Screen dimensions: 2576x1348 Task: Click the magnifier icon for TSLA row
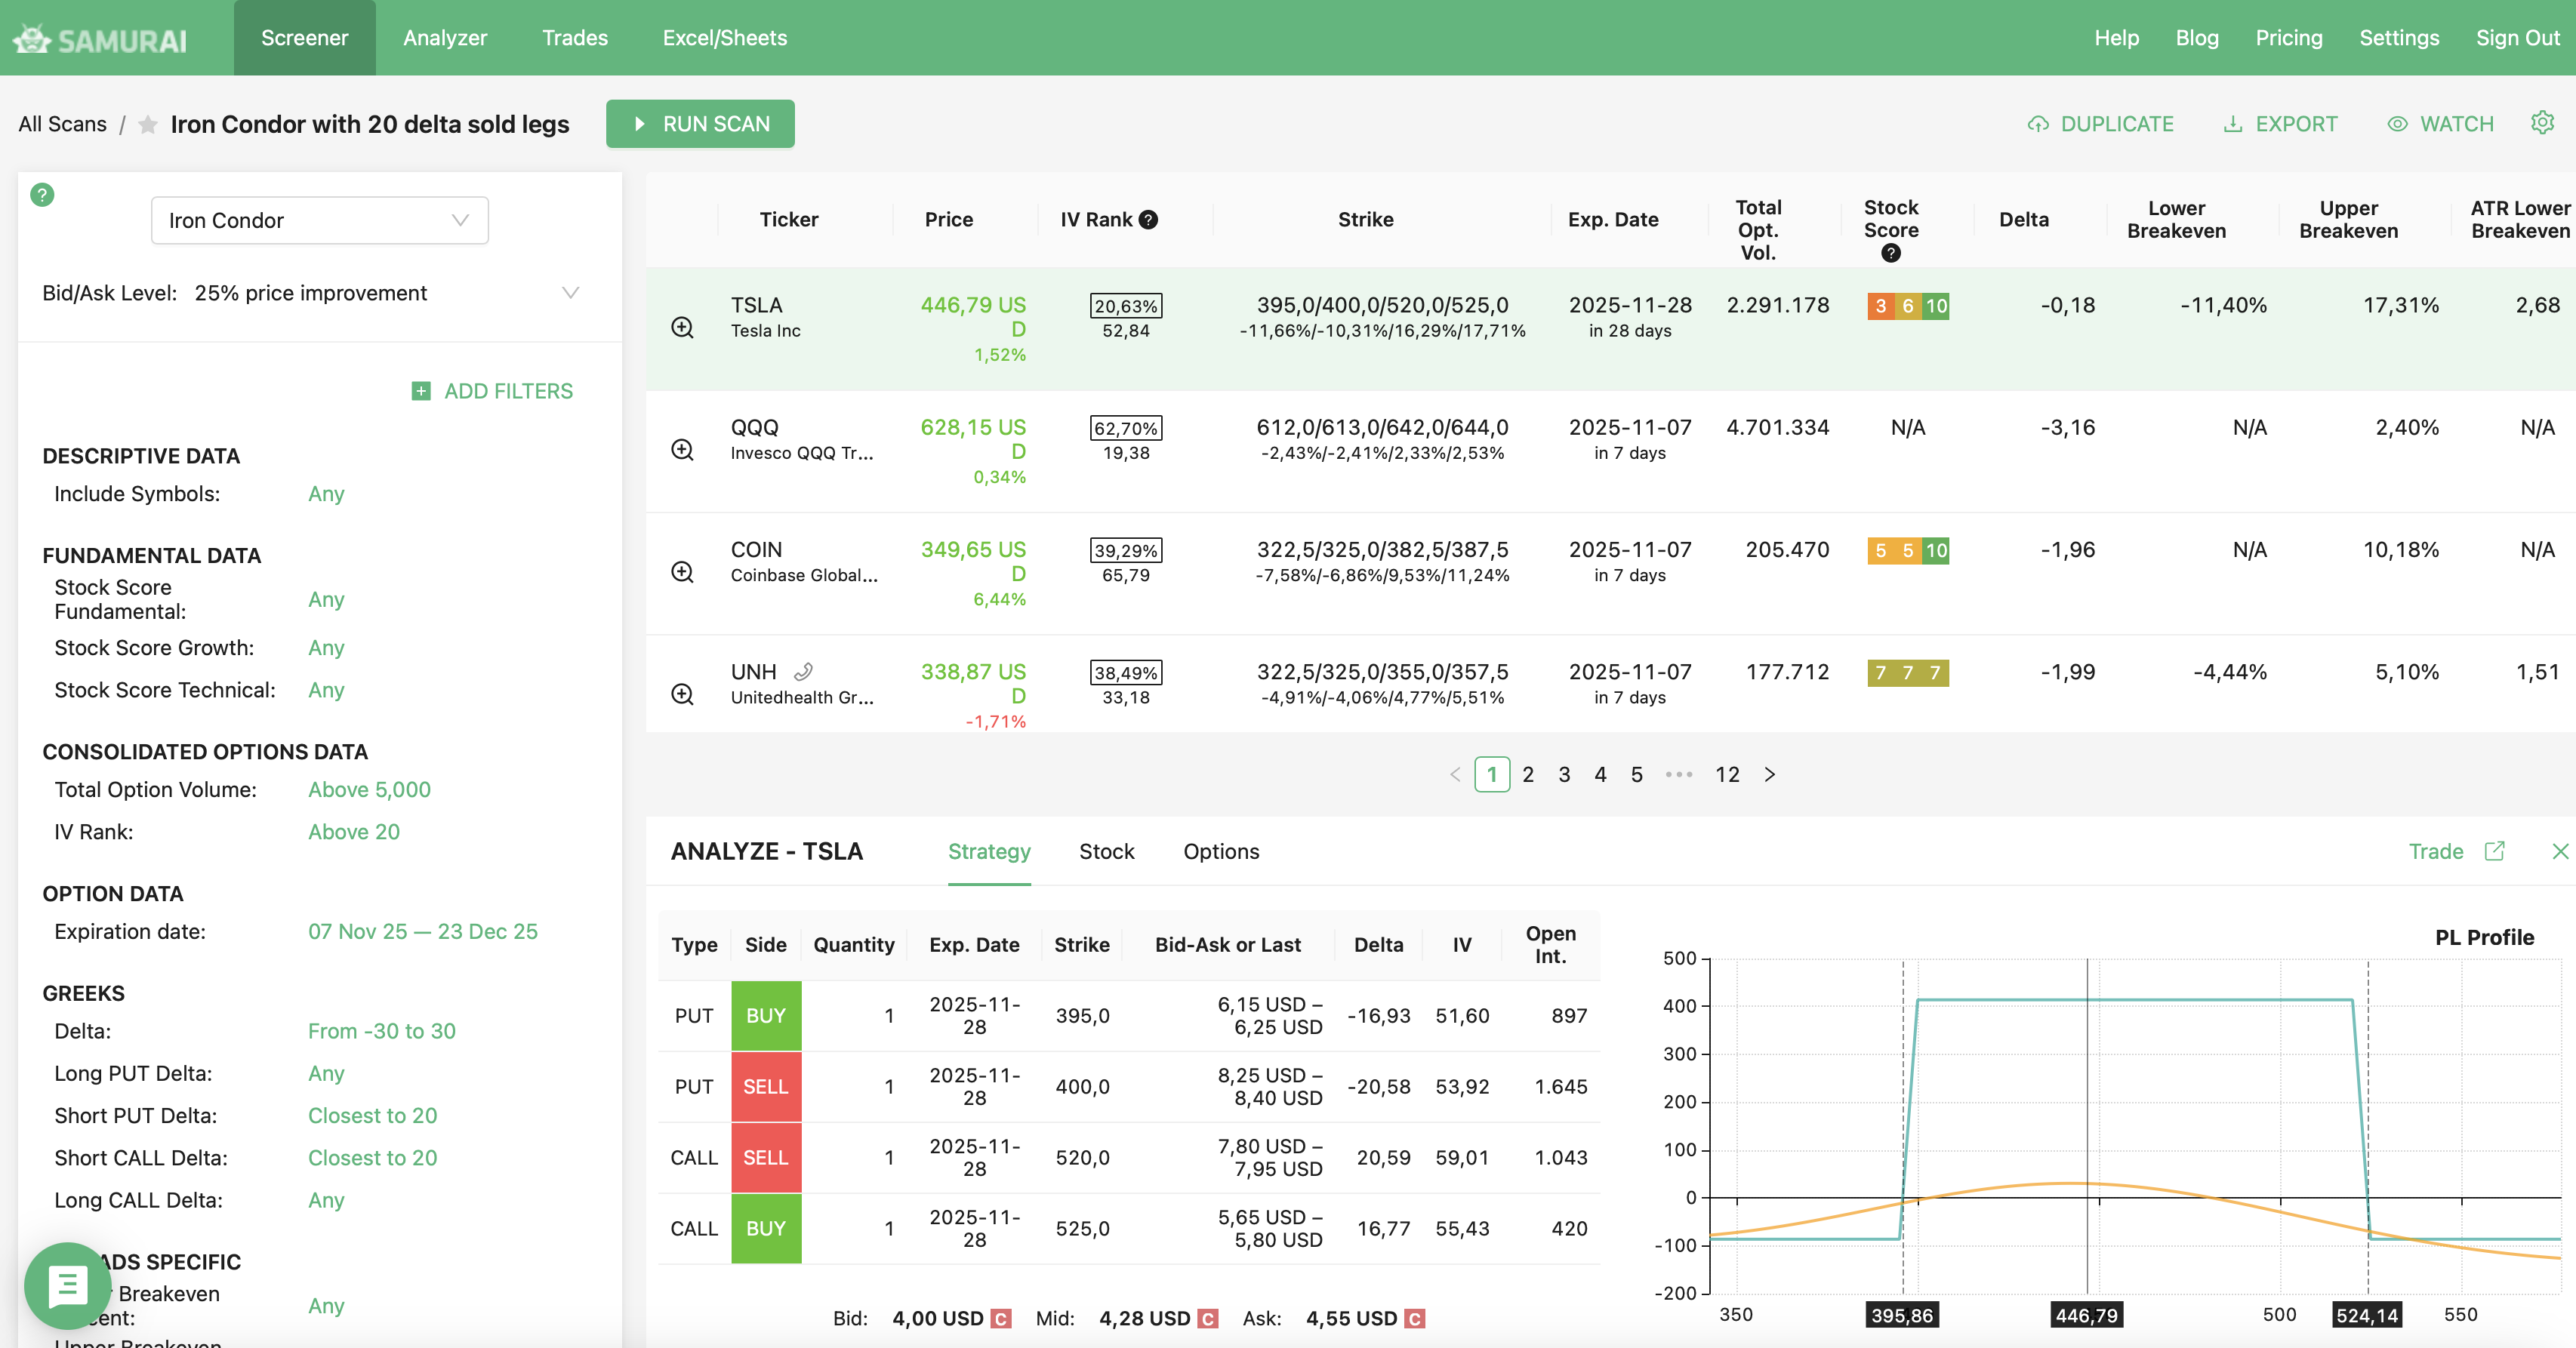[x=682, y=327]
